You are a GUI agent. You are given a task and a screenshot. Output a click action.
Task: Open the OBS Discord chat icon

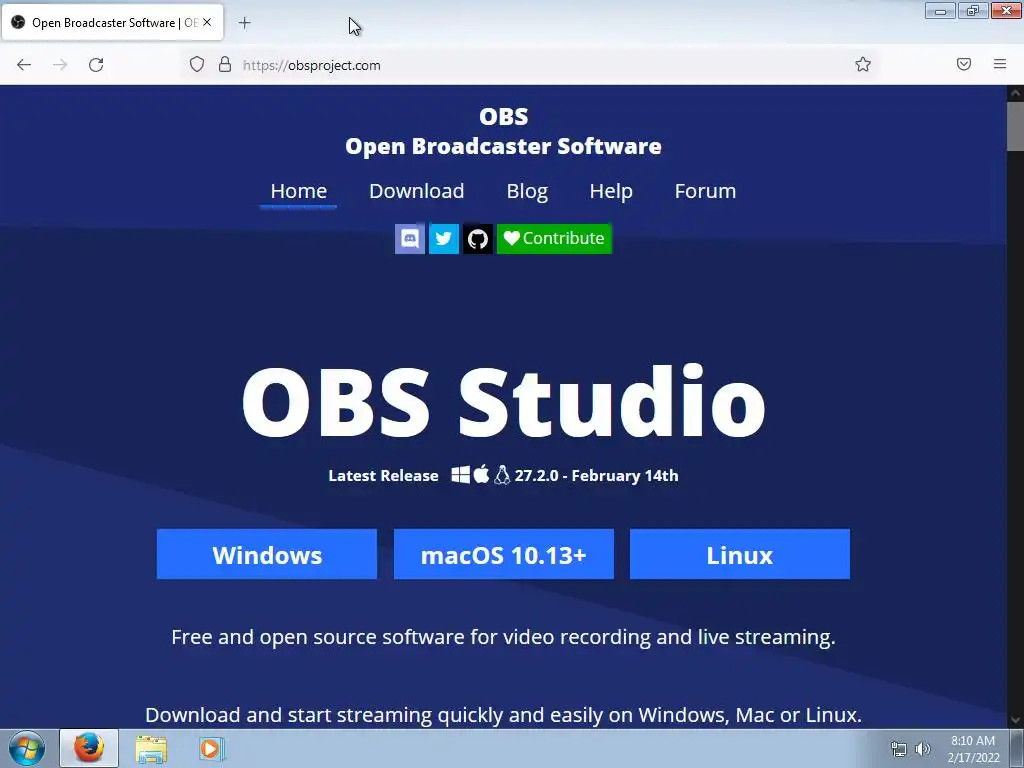pyautogui.click(x=409, y=238)
